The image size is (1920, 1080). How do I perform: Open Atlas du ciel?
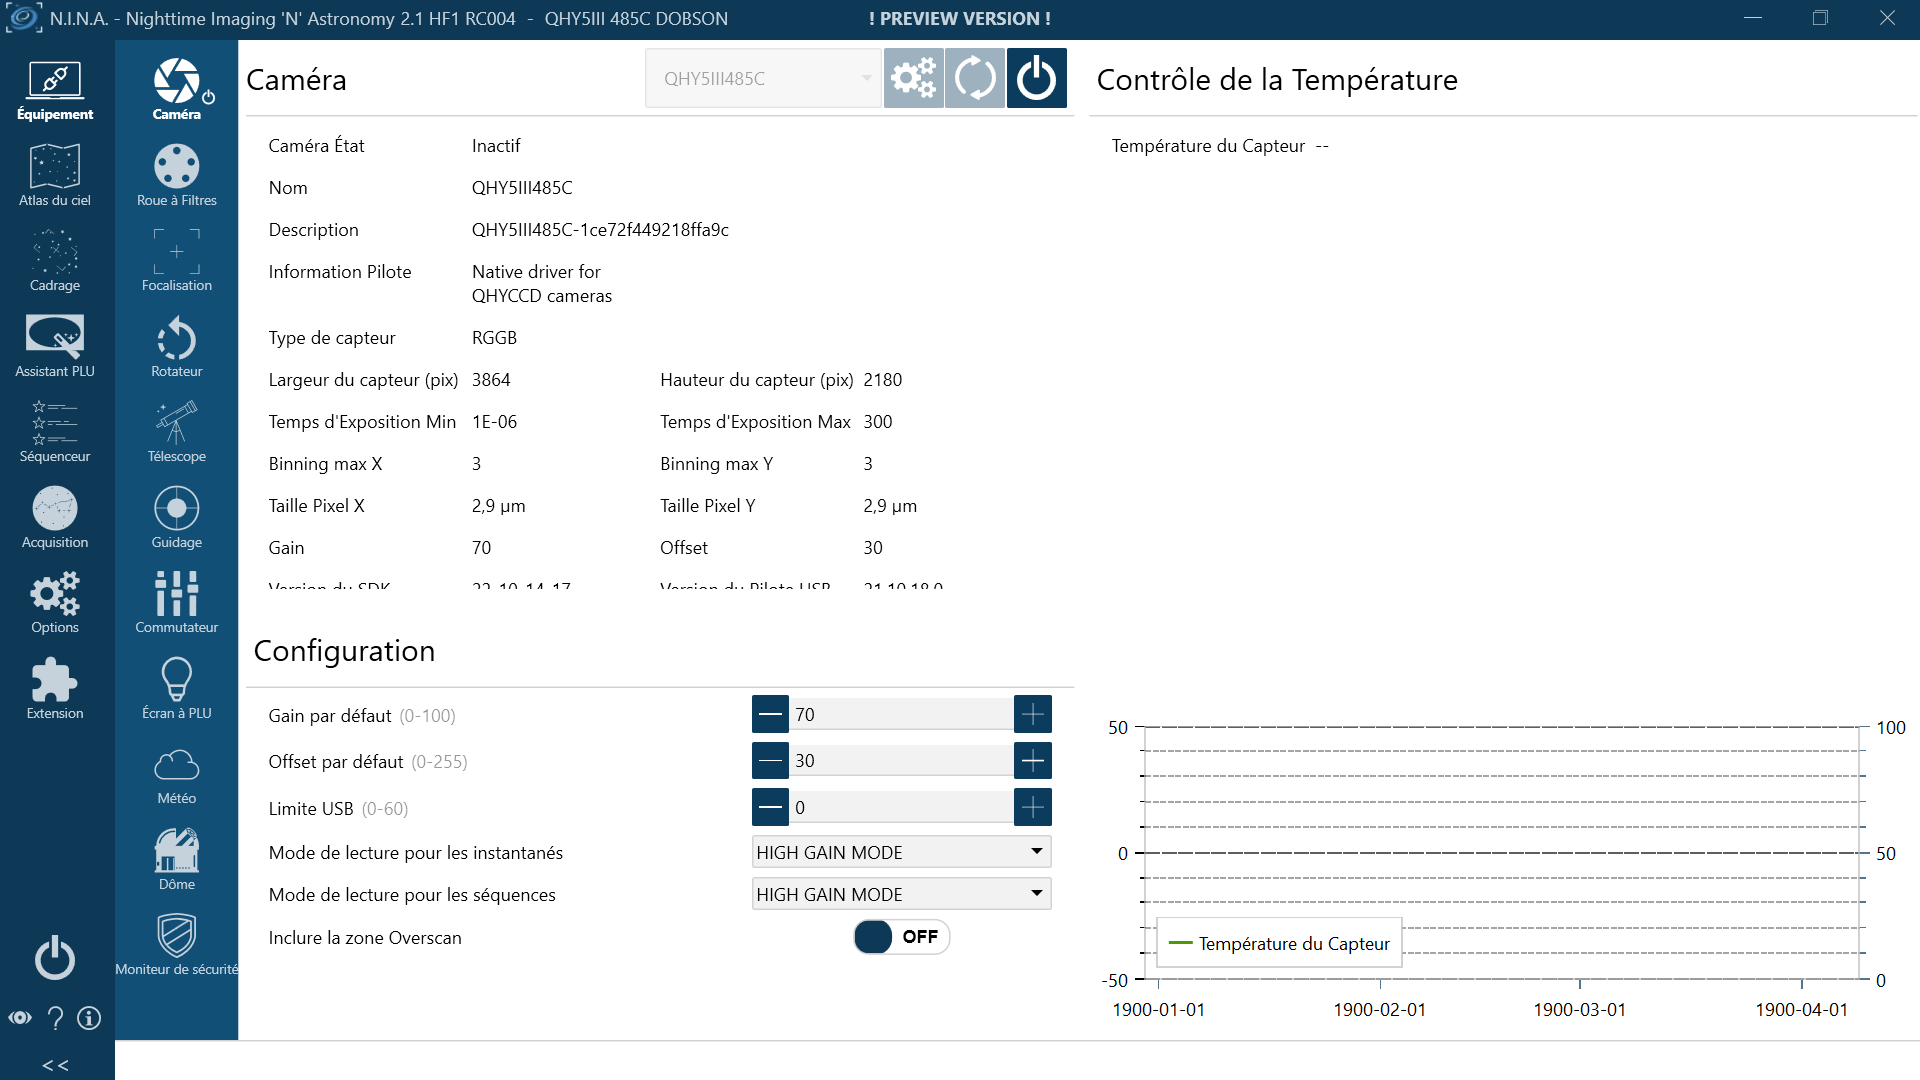(55, 175)
